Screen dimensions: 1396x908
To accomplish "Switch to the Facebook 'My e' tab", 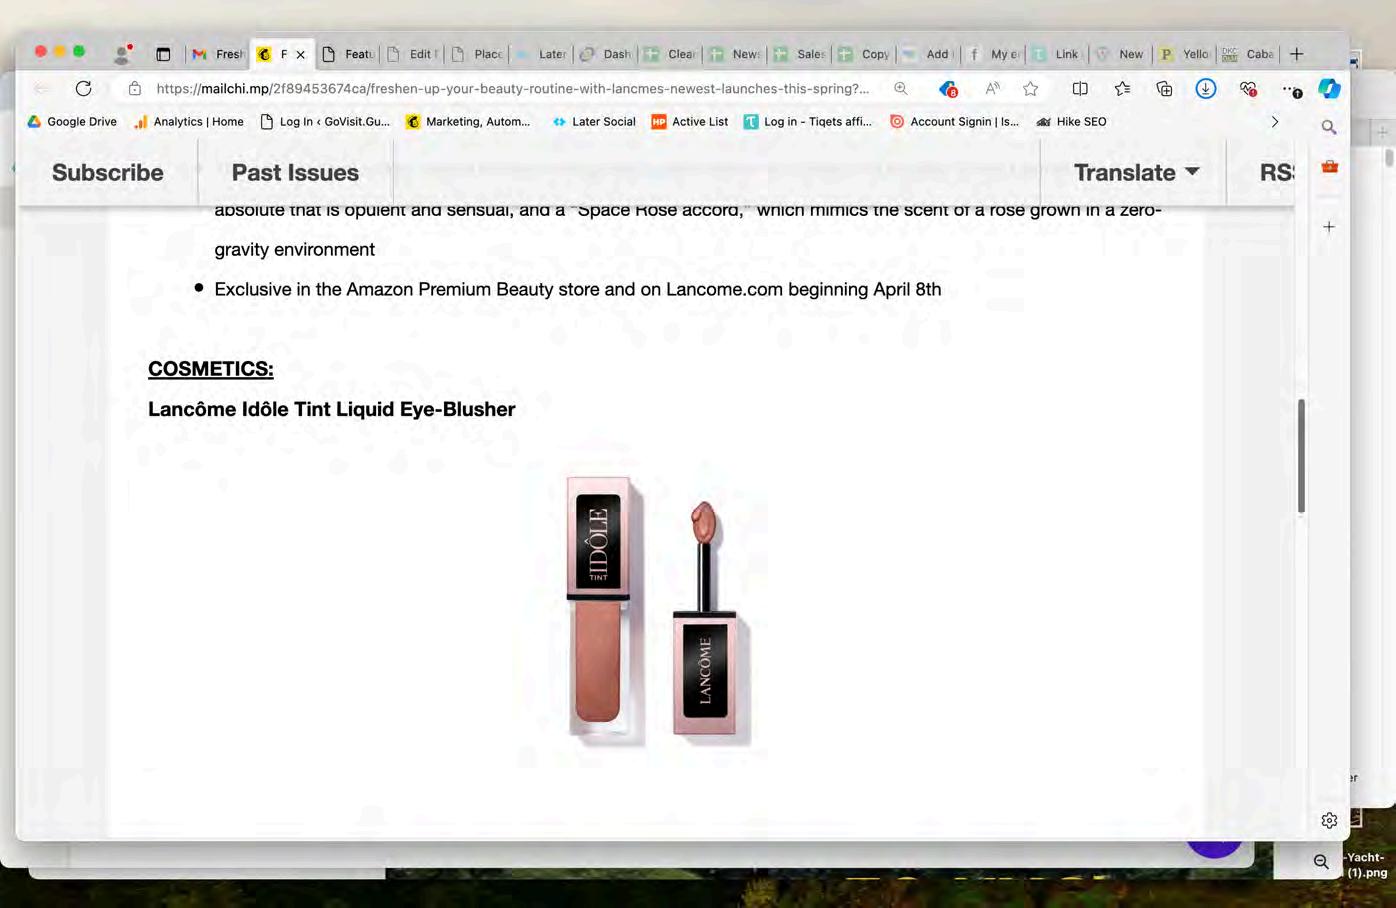I will click(x=993, y=54).
